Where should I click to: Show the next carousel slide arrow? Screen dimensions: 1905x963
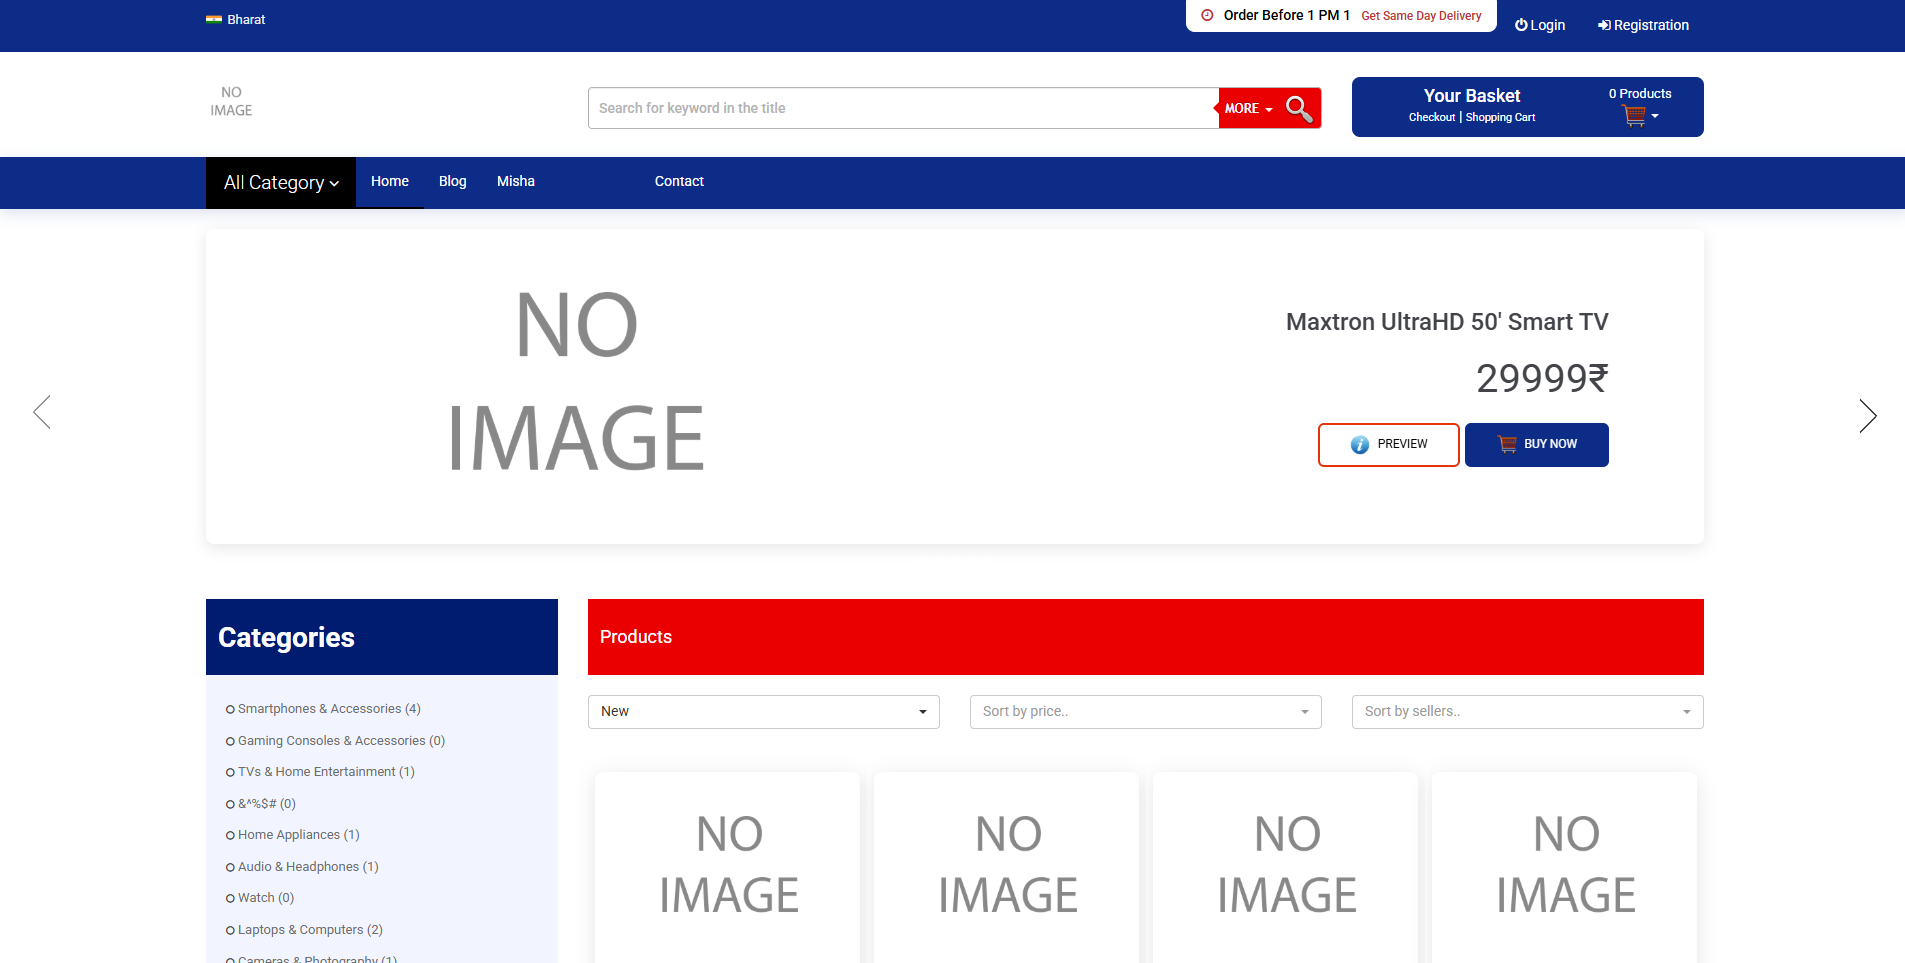coord(1867,415)
